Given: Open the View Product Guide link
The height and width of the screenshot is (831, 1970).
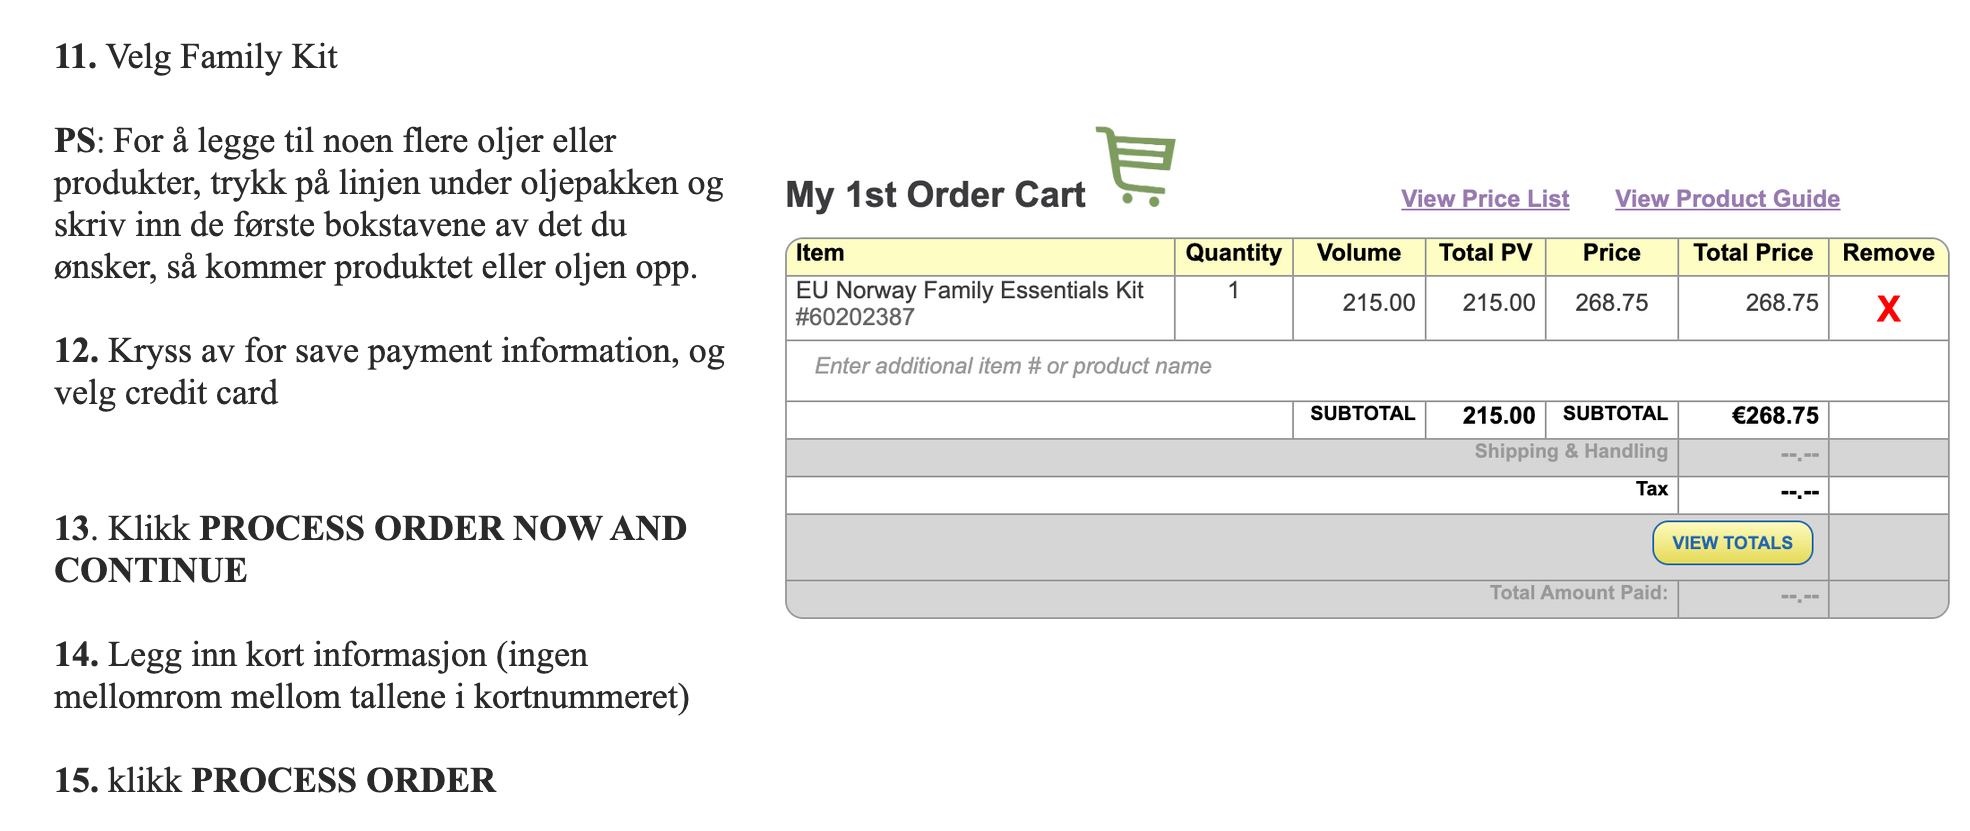Looking at the screenshot, I should click(x=1727, y=198).
